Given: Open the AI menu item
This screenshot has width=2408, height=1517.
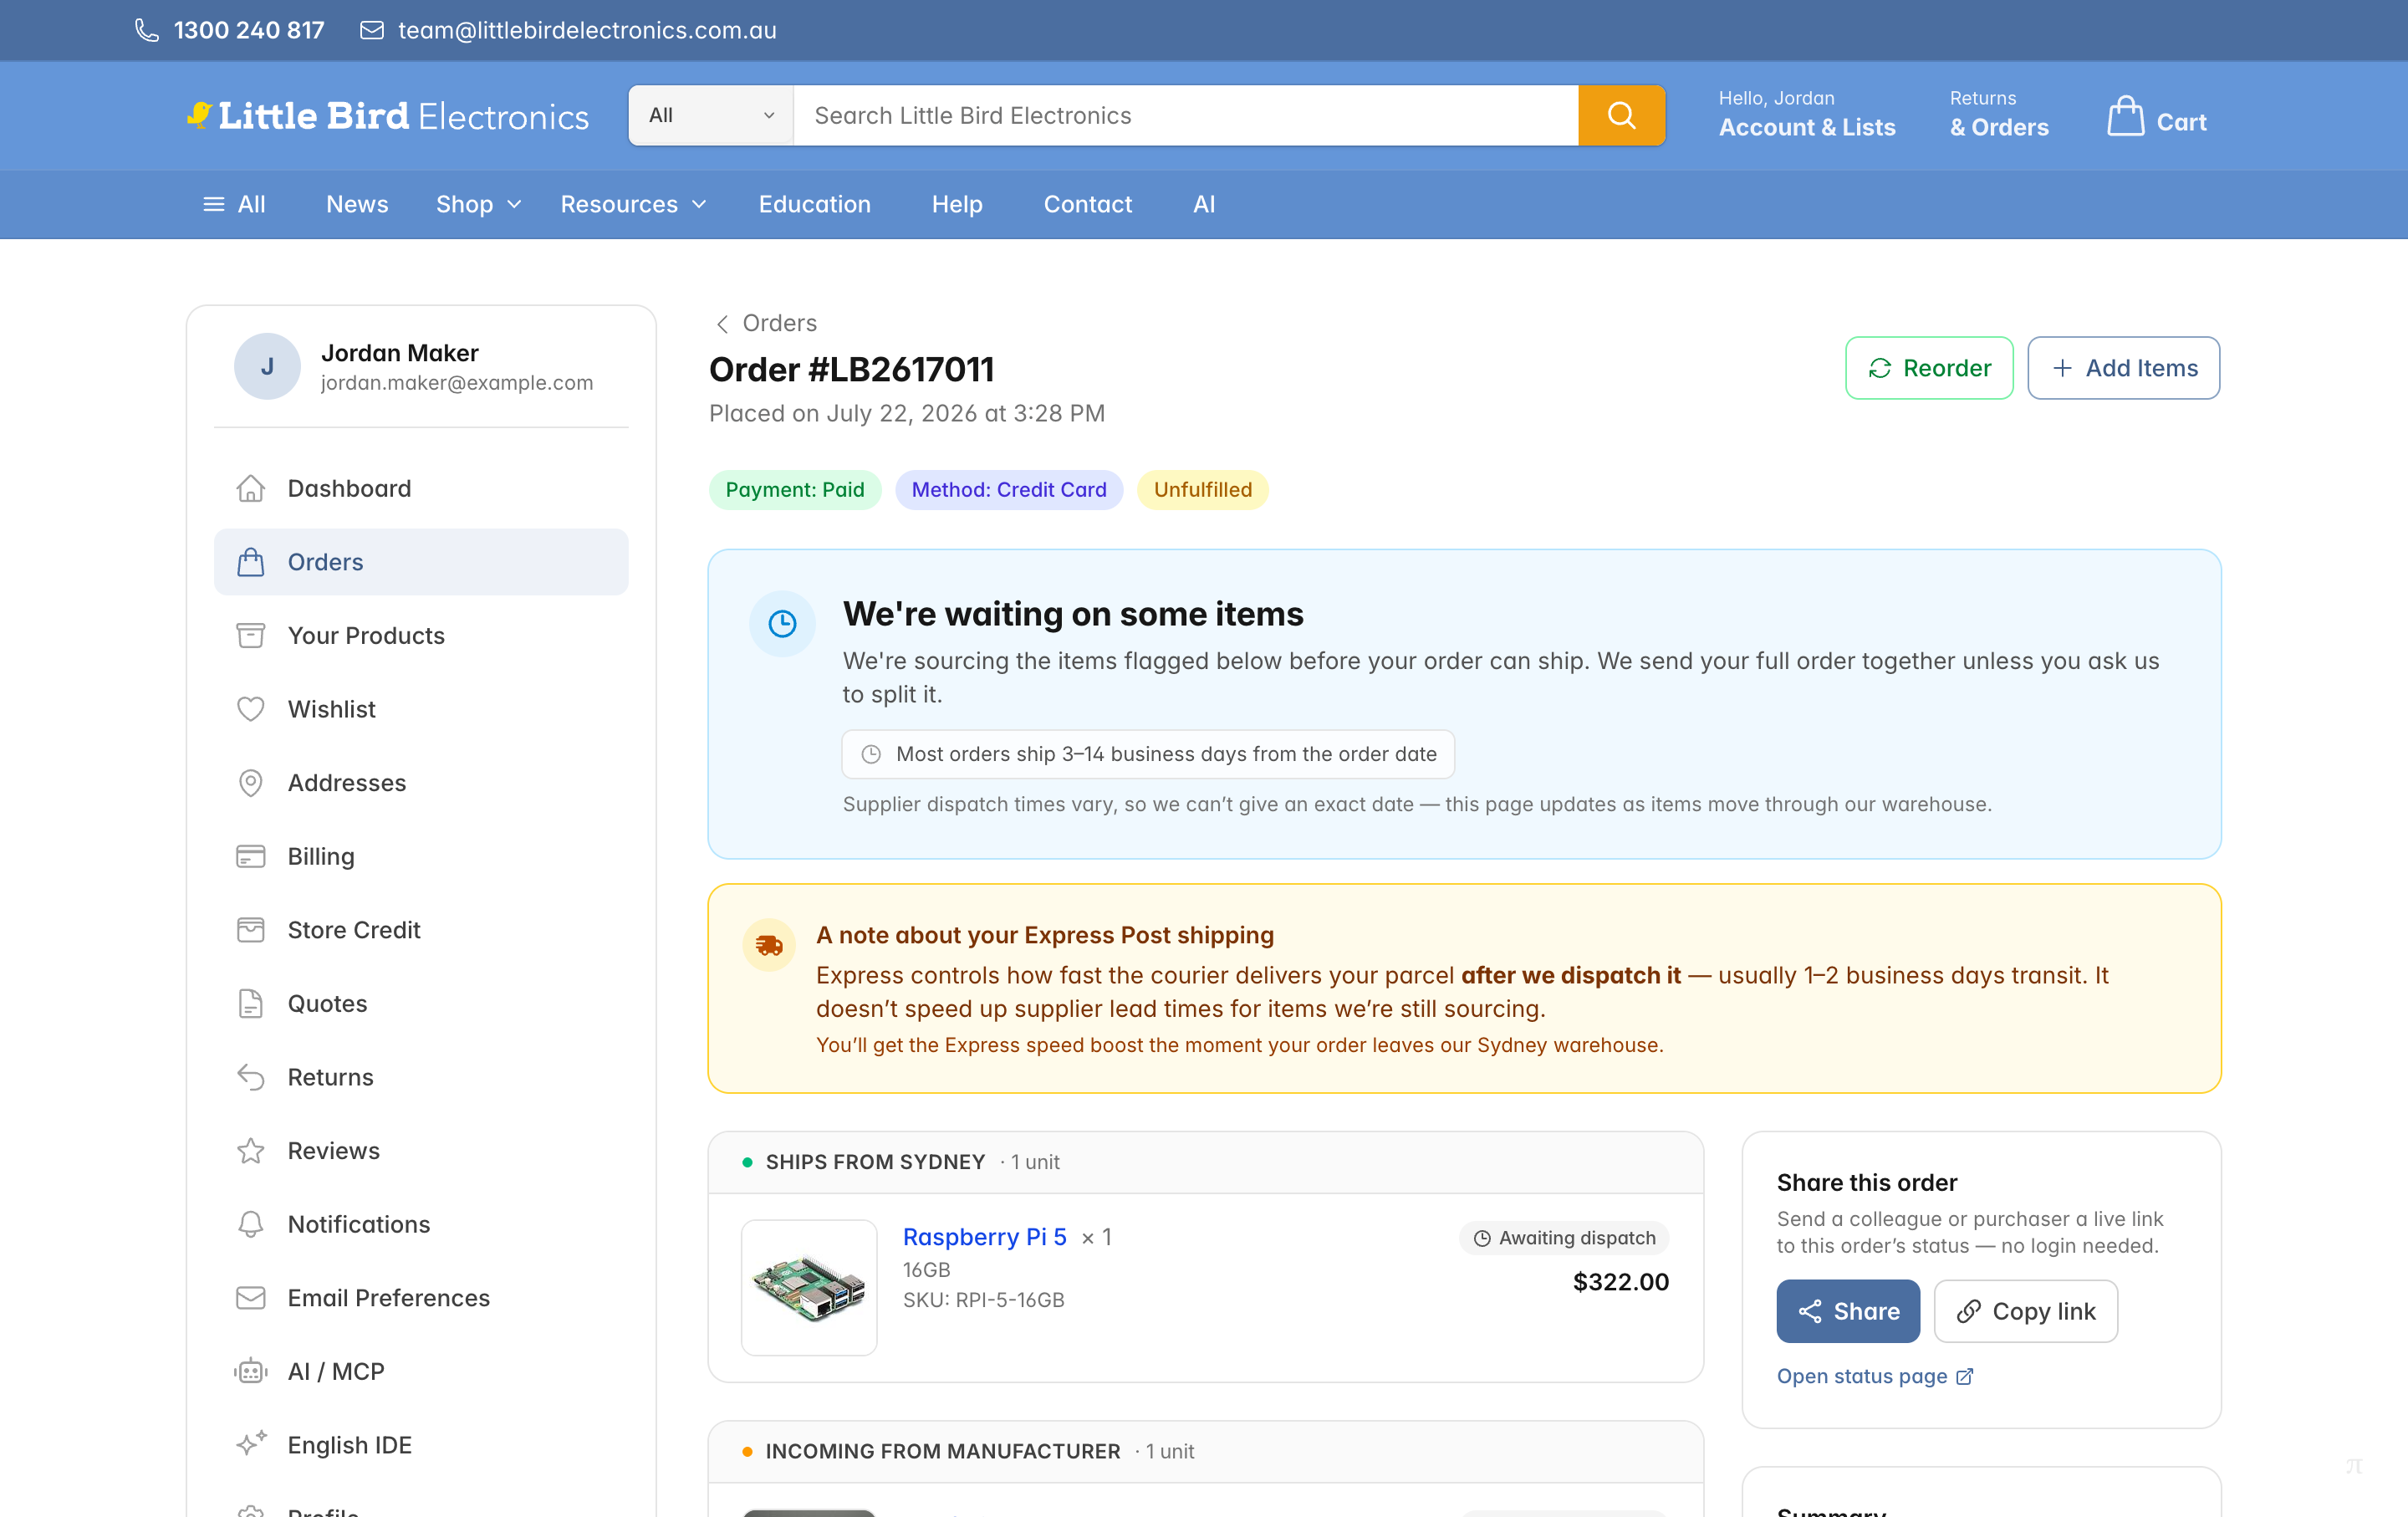Looking at the screenshot, I should (x=1204, y=204).
